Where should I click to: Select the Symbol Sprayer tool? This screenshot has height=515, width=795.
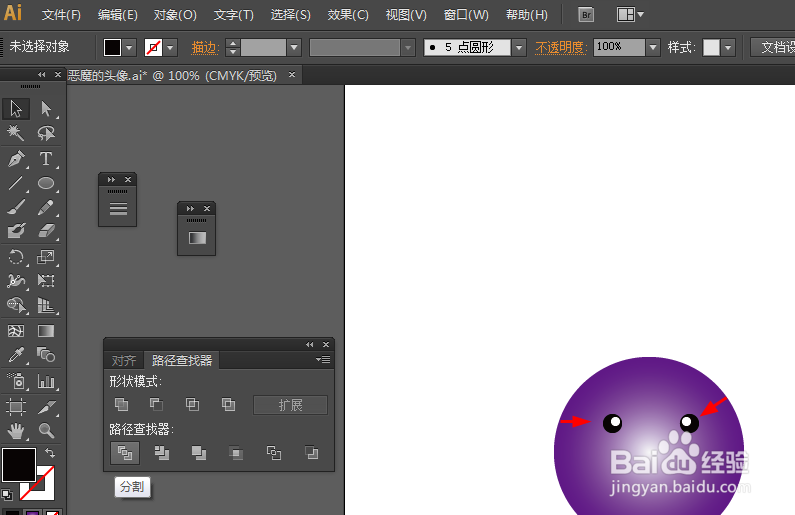pos(16,381)
